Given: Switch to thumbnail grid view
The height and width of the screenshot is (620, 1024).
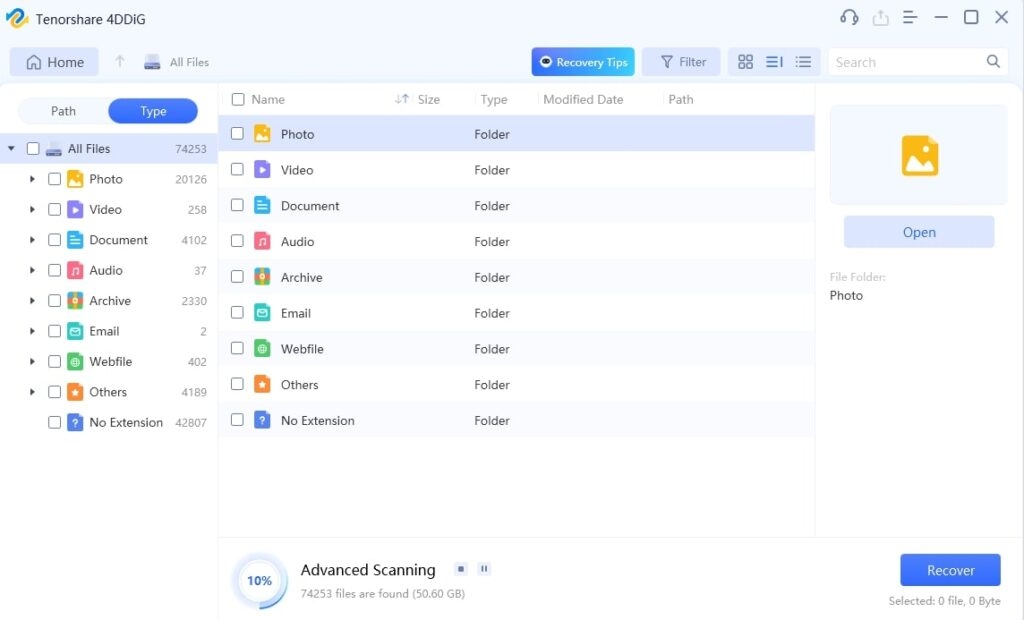Looking at the screenshot, I should 745,62.
